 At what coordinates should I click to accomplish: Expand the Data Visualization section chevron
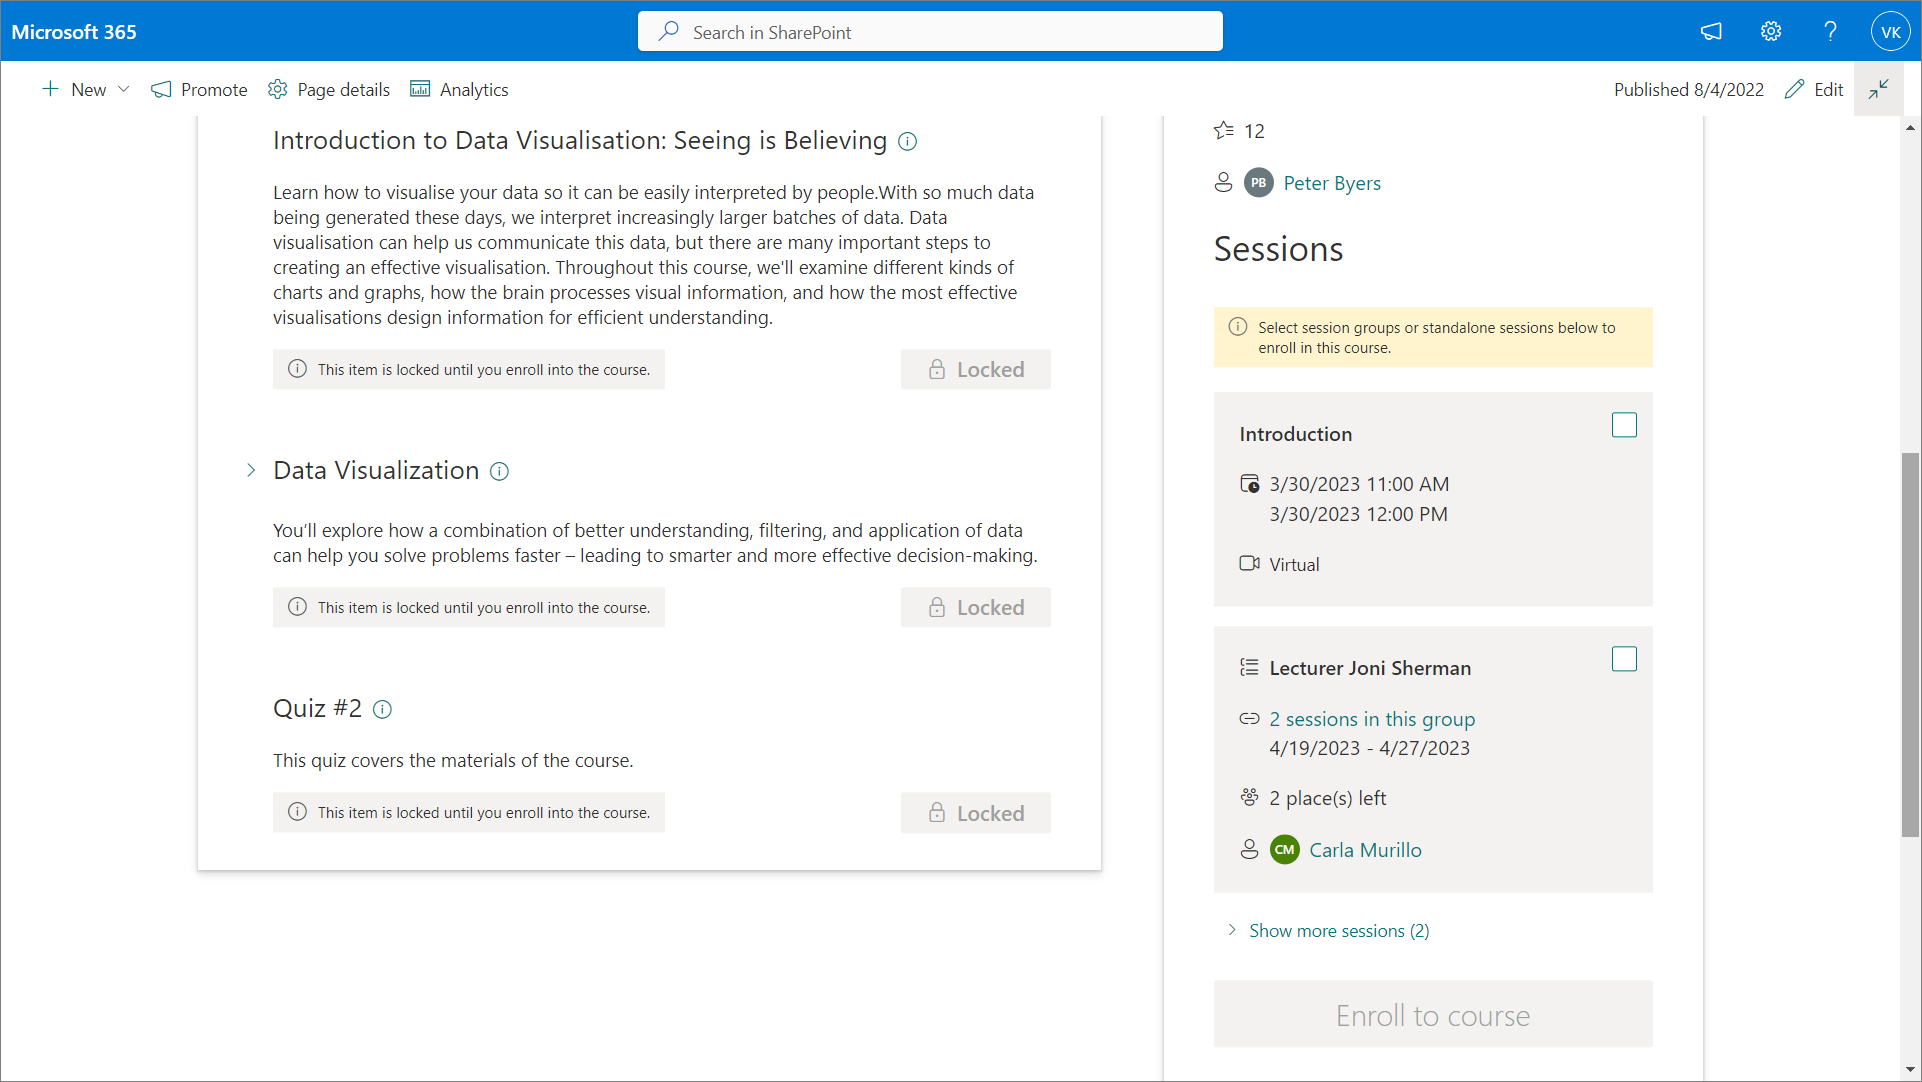(251, 471)
